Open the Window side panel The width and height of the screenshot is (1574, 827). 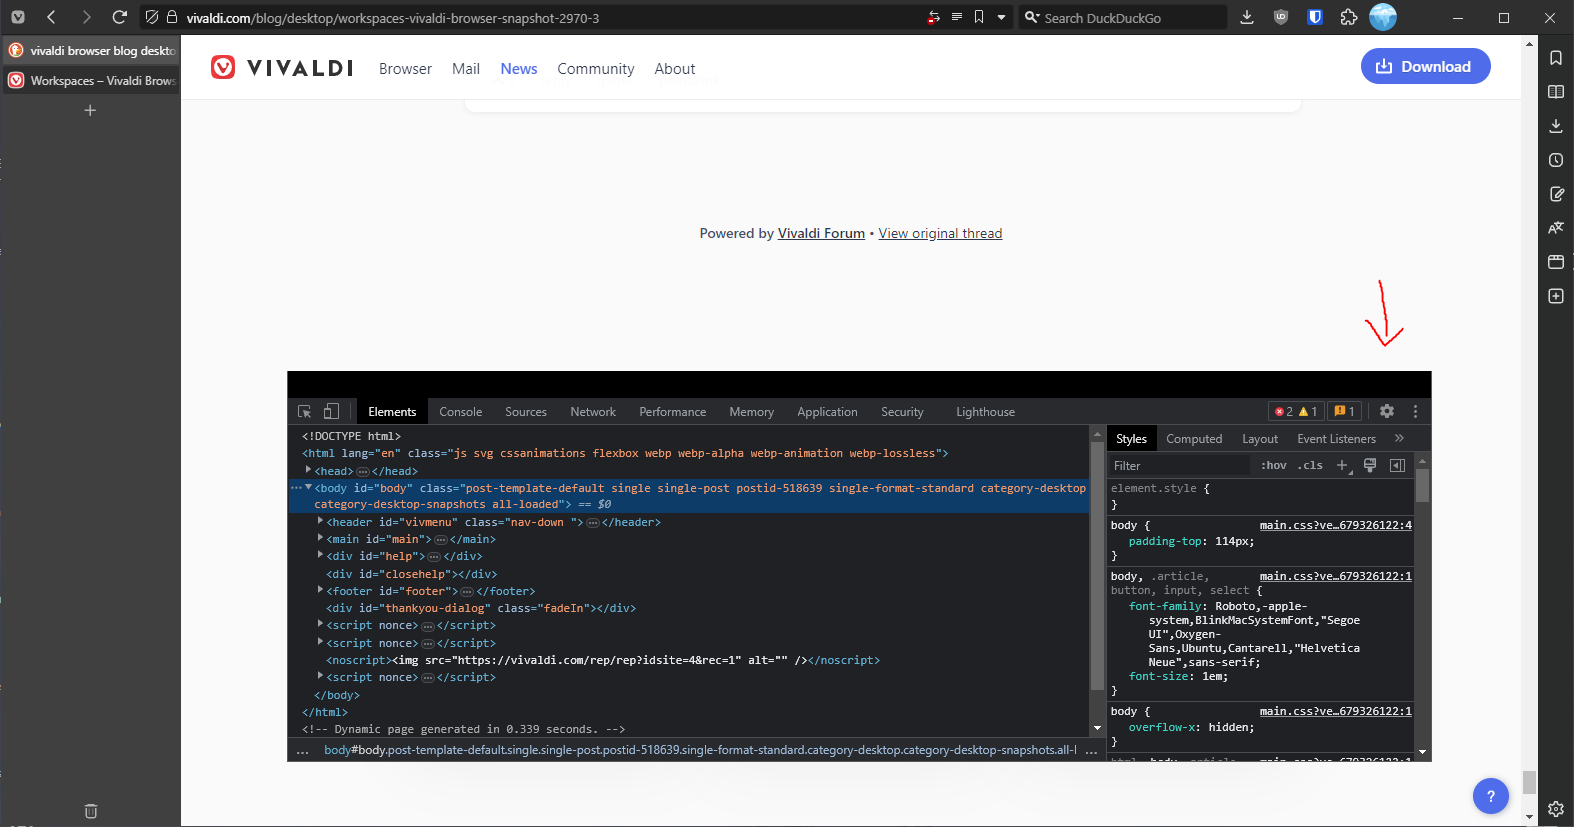coord(1556,262)
